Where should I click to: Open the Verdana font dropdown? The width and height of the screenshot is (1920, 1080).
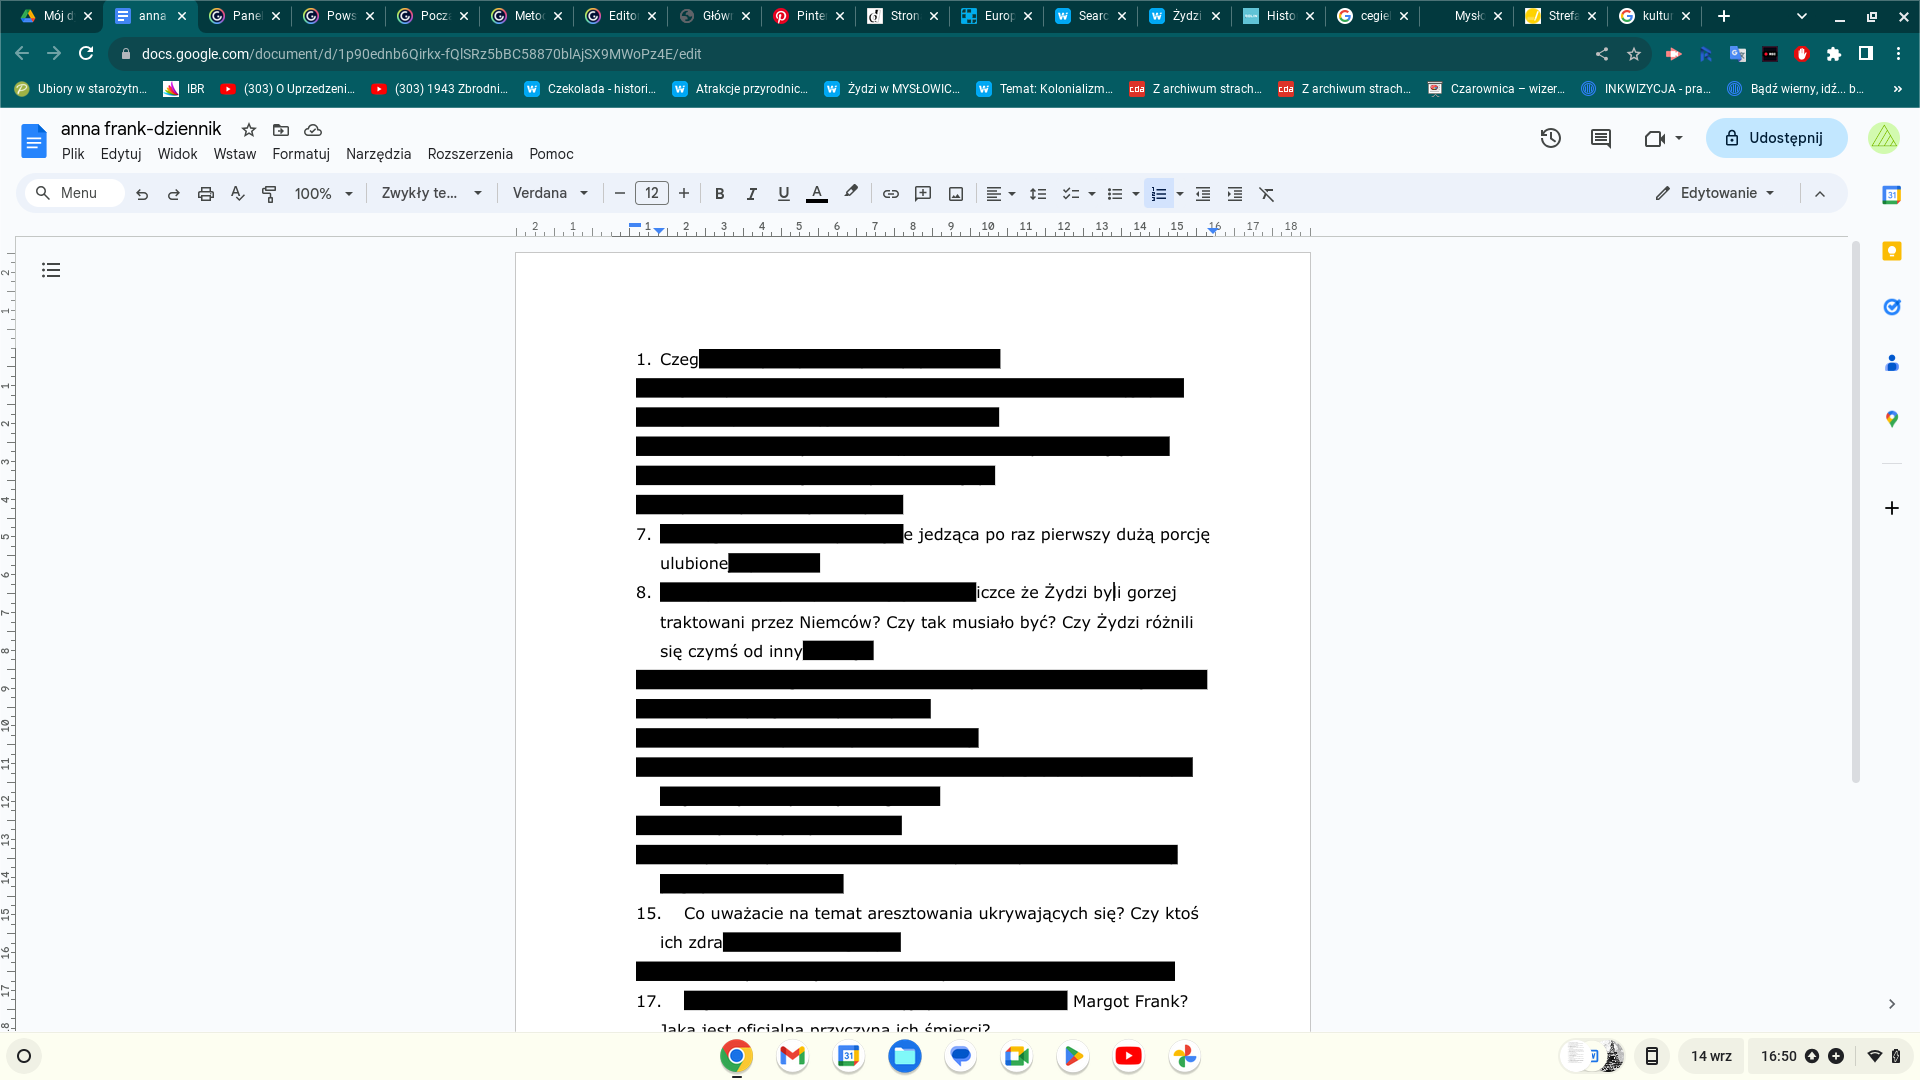[550, 193]
